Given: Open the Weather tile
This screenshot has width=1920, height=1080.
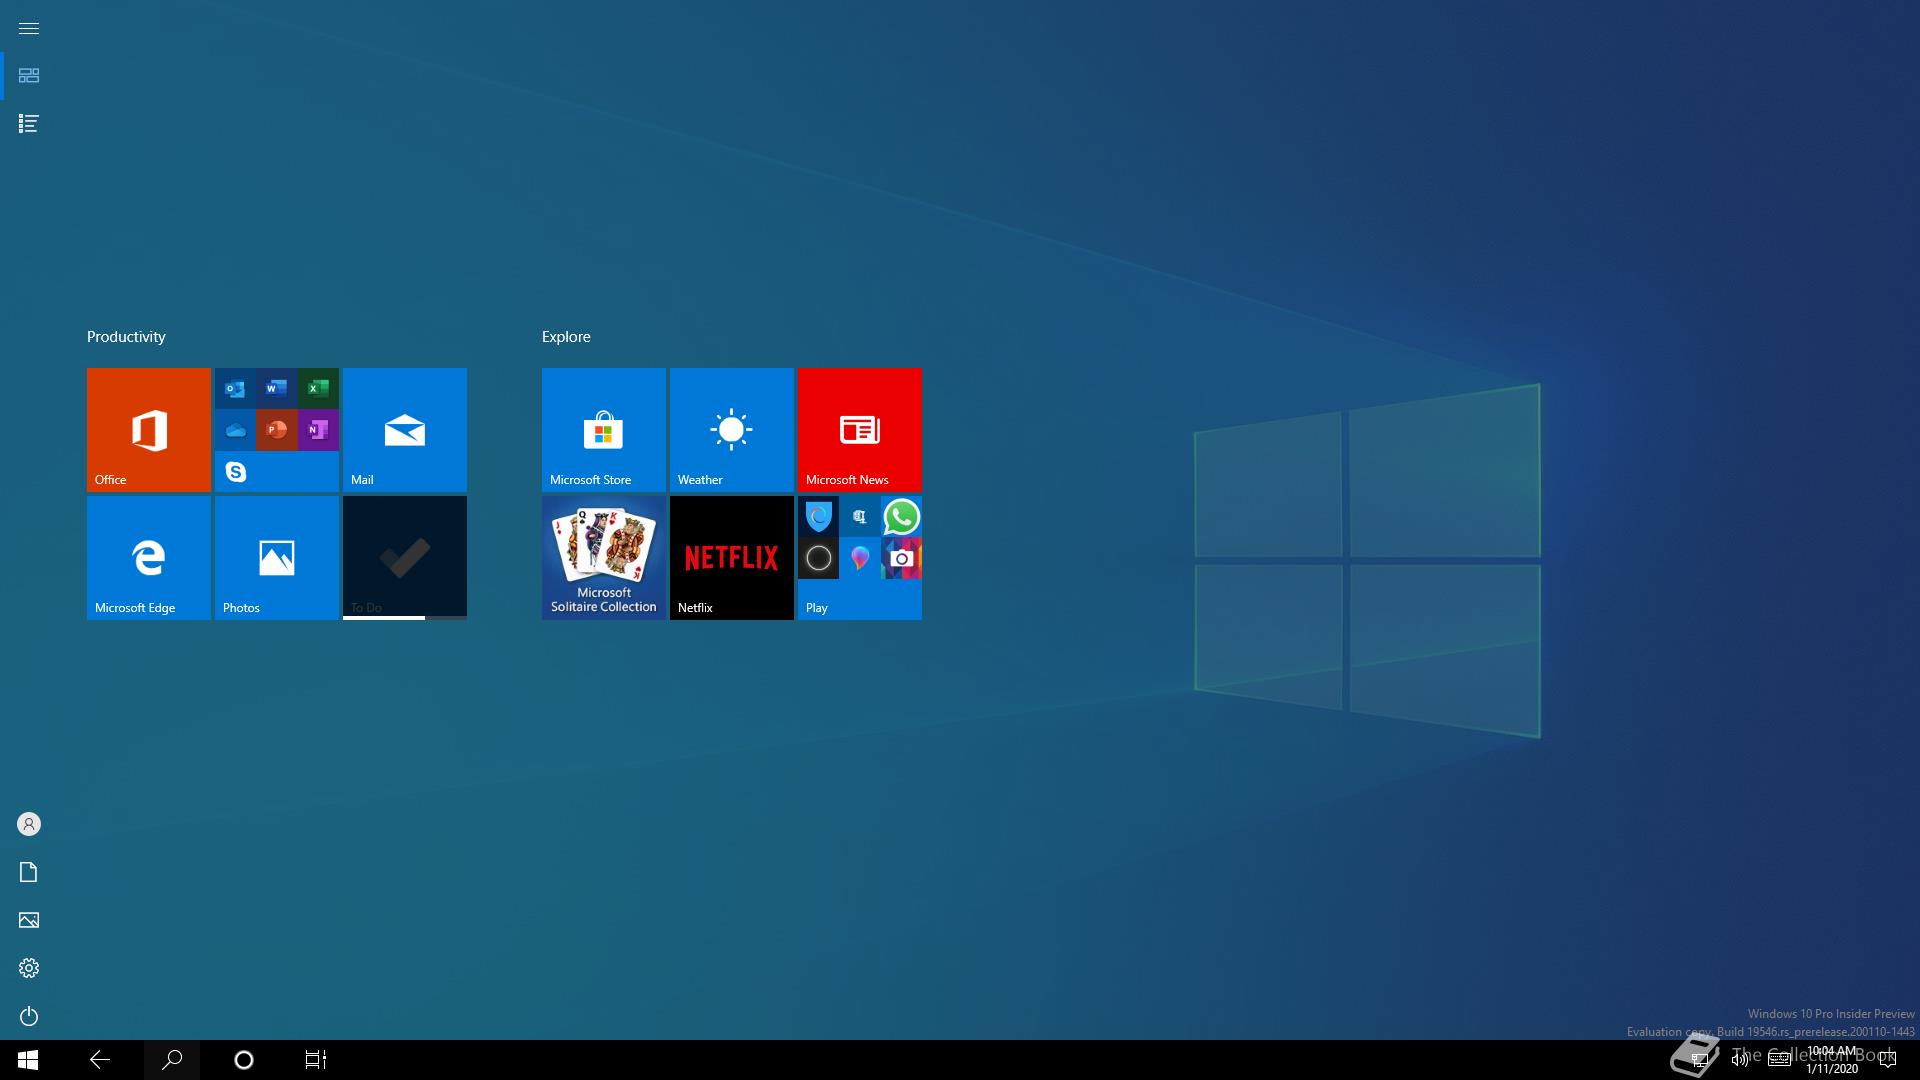Looking at the screenshot, I should 732,430.
